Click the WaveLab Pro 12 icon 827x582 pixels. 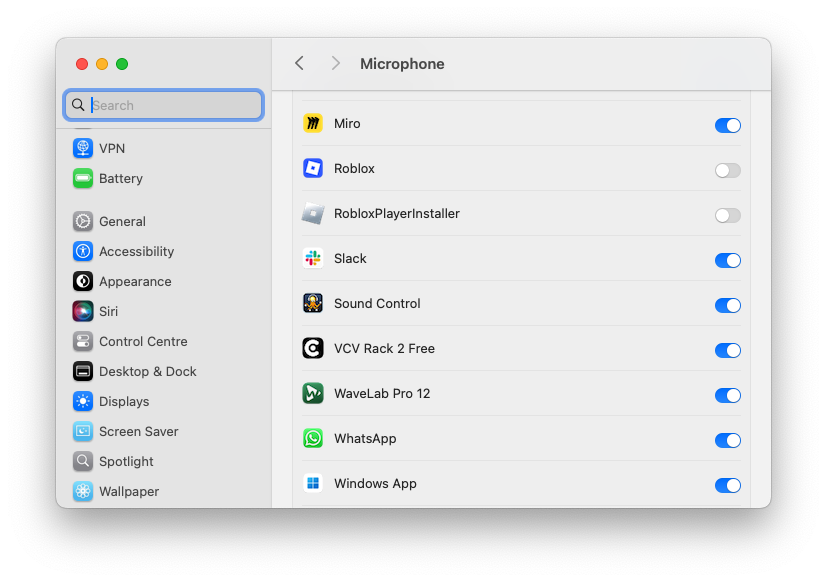click(313, 394)
